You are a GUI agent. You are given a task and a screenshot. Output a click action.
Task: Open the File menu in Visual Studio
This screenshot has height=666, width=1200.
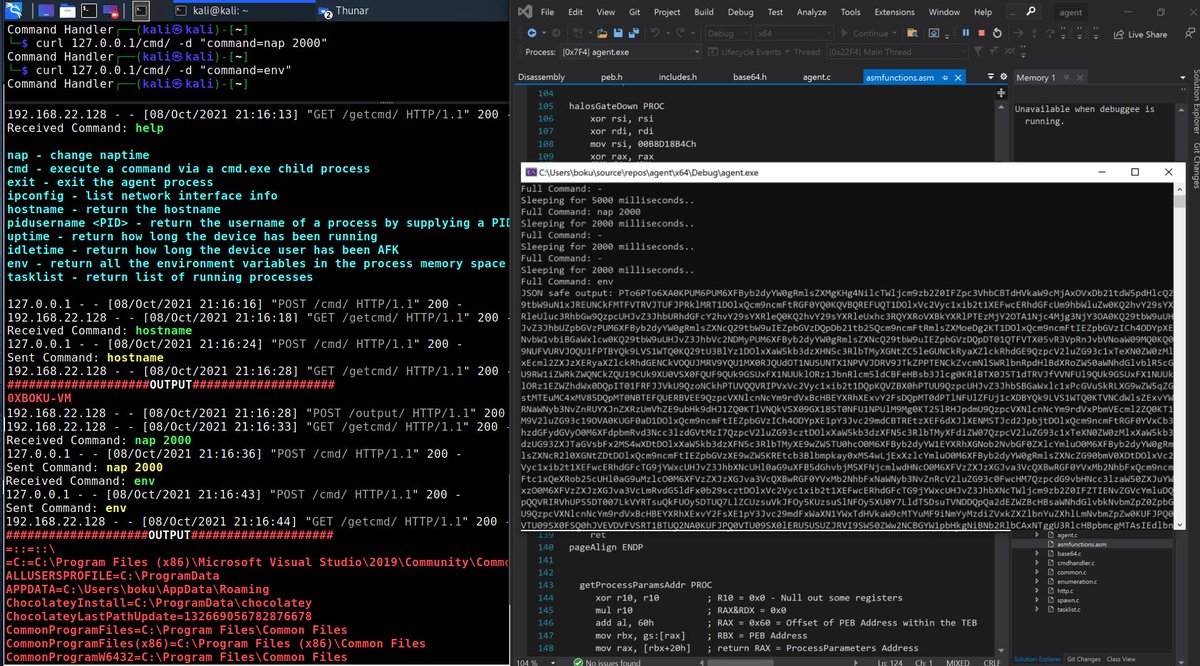547,12
